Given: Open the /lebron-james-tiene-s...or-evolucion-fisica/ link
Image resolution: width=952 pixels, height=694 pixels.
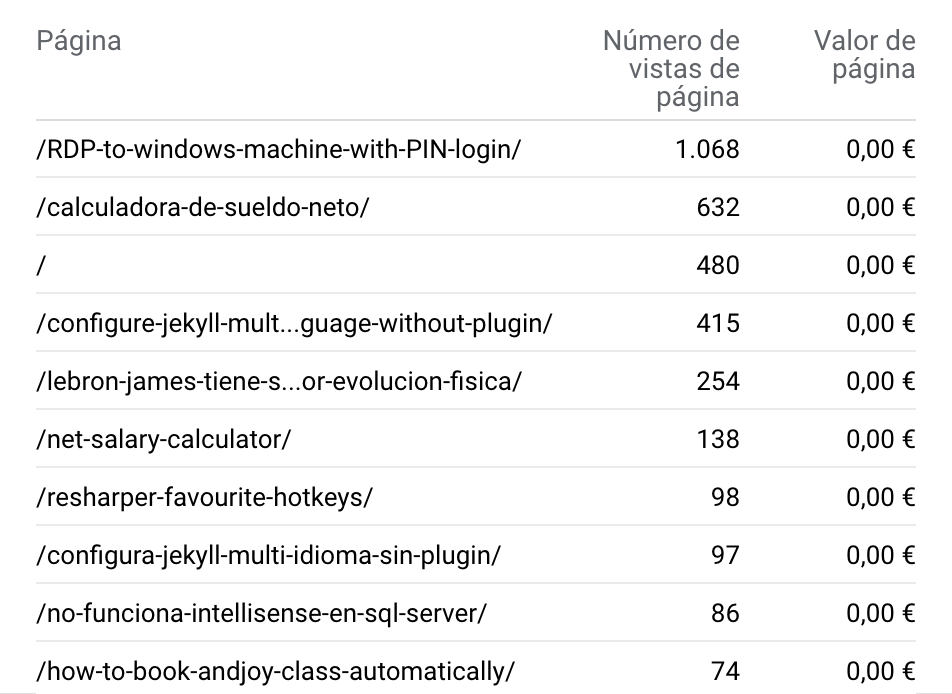Looking at the screenshot, I should pos(278,382).
